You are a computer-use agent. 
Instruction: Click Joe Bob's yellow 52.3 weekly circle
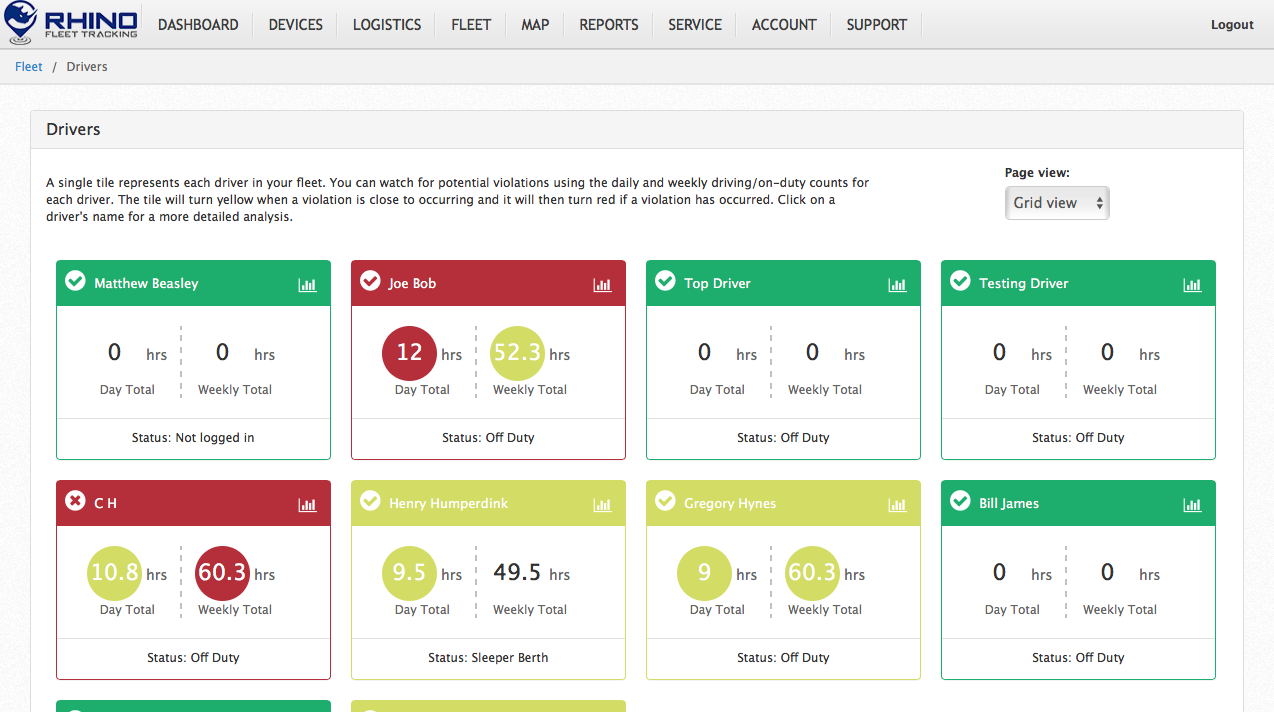pyautogui.click(x=518, y=353)
